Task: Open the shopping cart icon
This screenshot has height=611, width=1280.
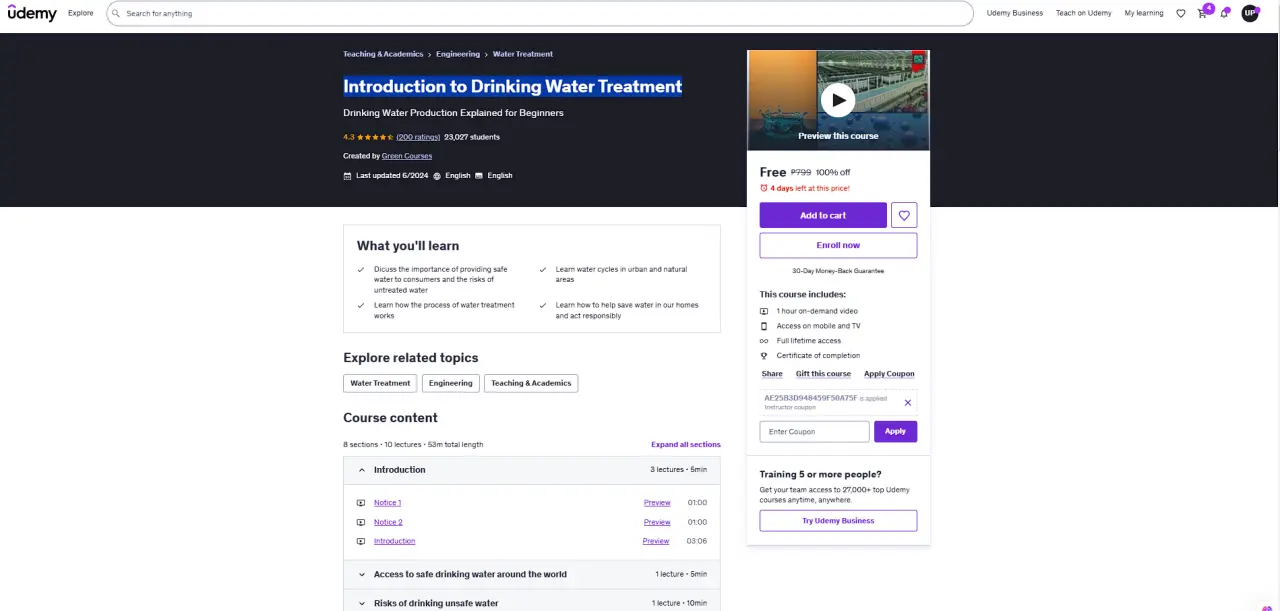Action: coord(1202,13)
